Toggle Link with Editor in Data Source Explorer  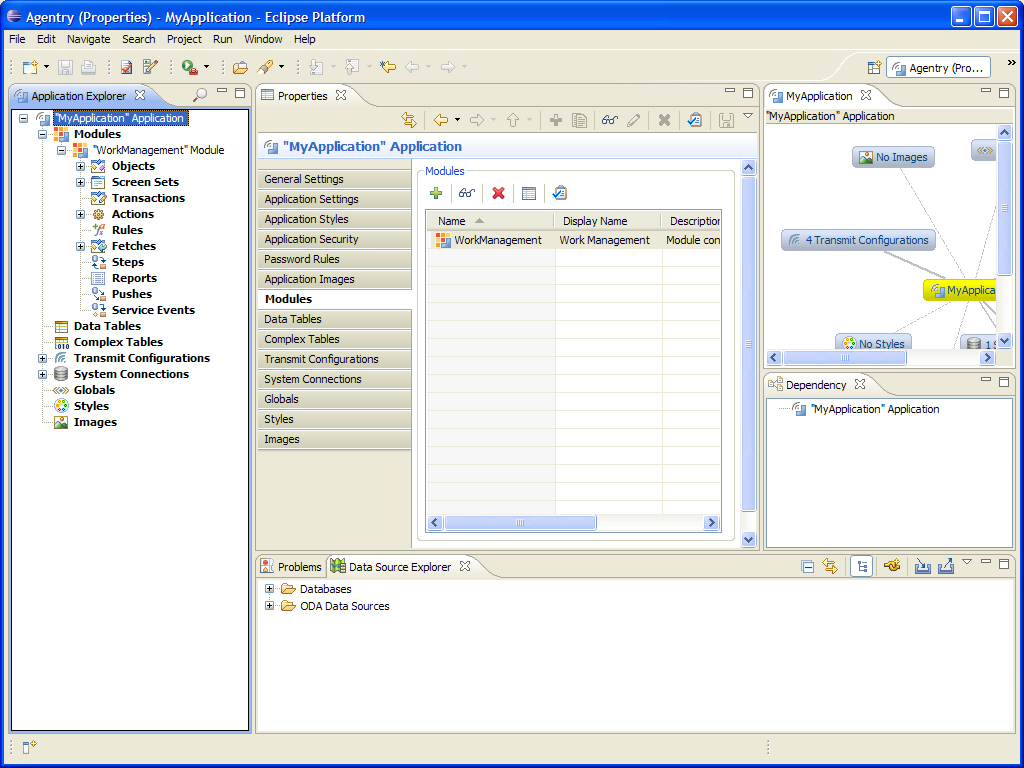tap(830, 567)
